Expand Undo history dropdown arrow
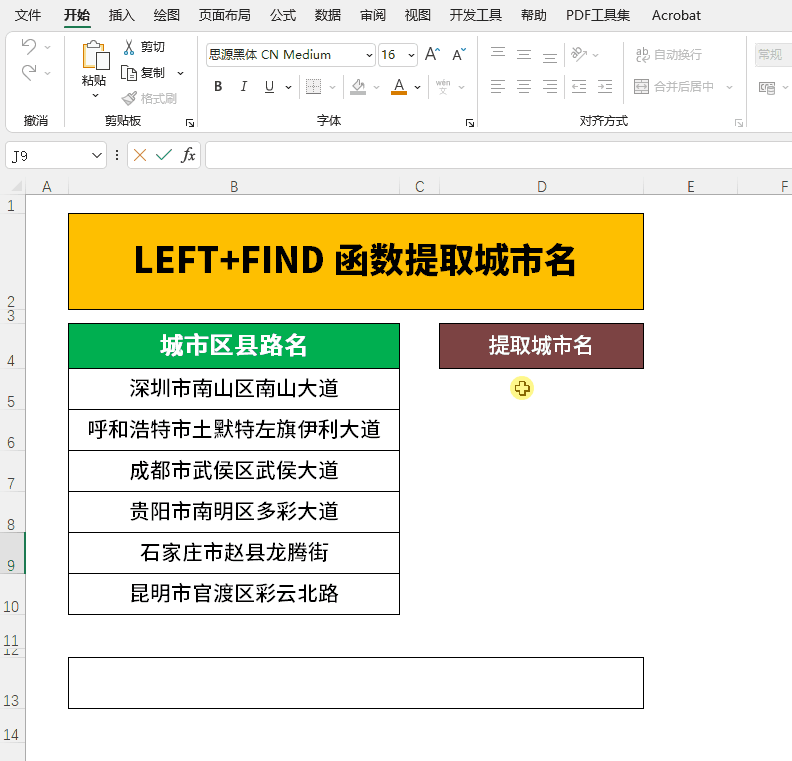792x761 pixels. [x=47, y=47]
